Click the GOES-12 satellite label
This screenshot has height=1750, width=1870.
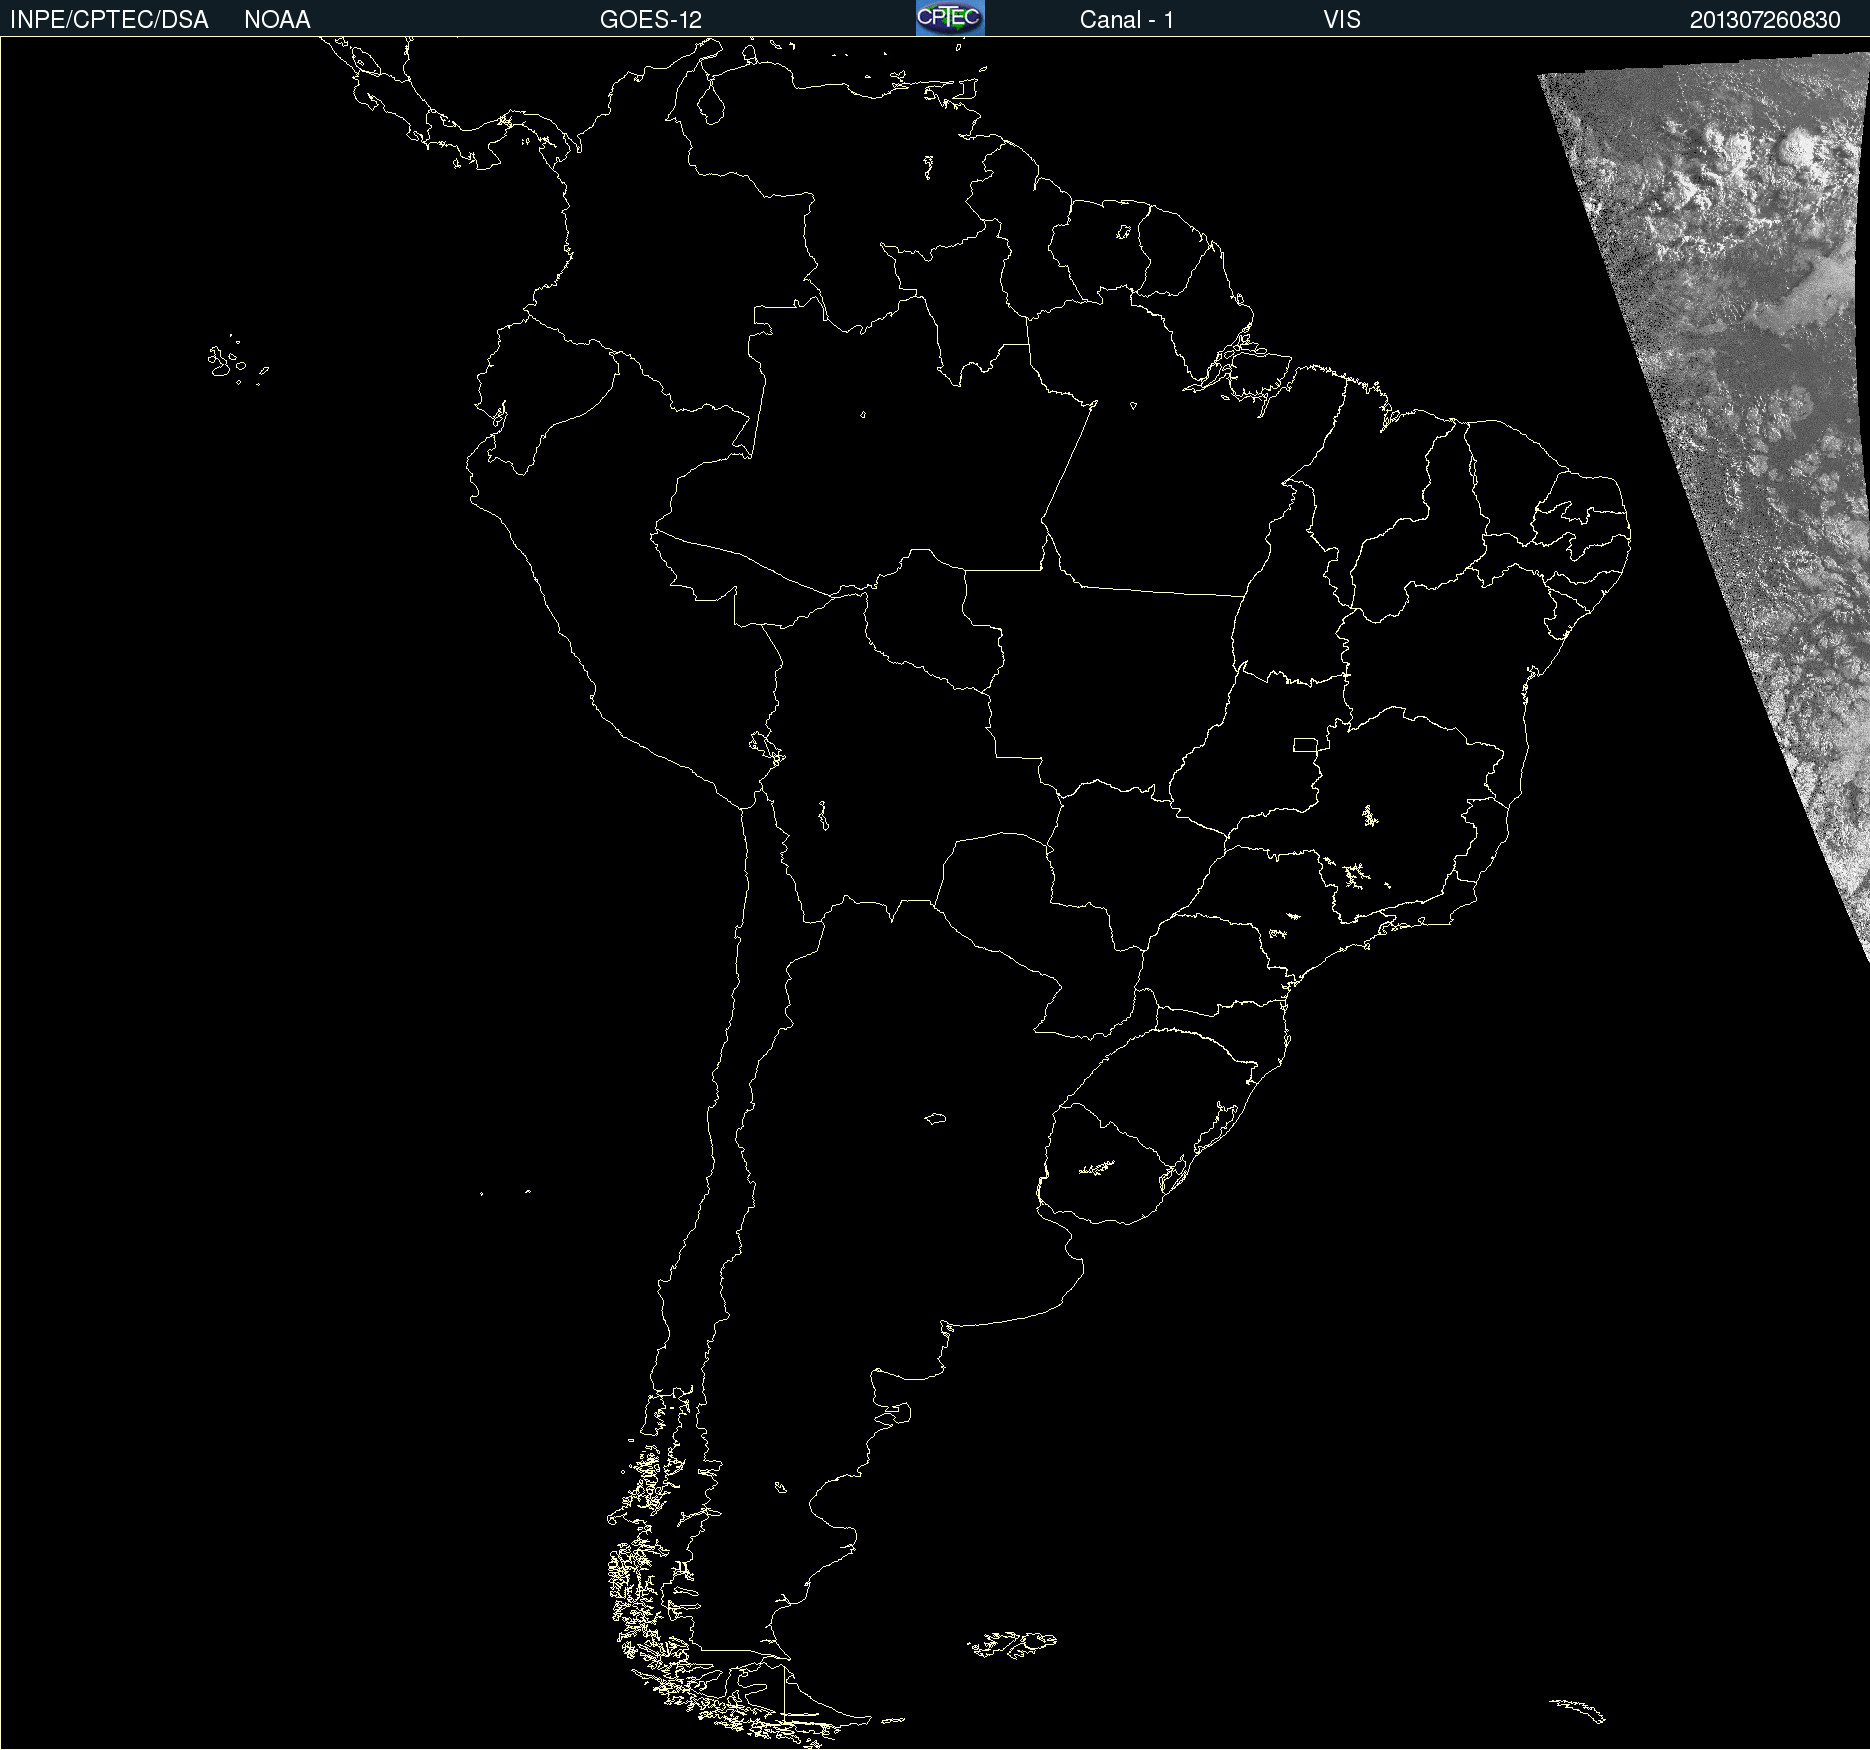651,20
